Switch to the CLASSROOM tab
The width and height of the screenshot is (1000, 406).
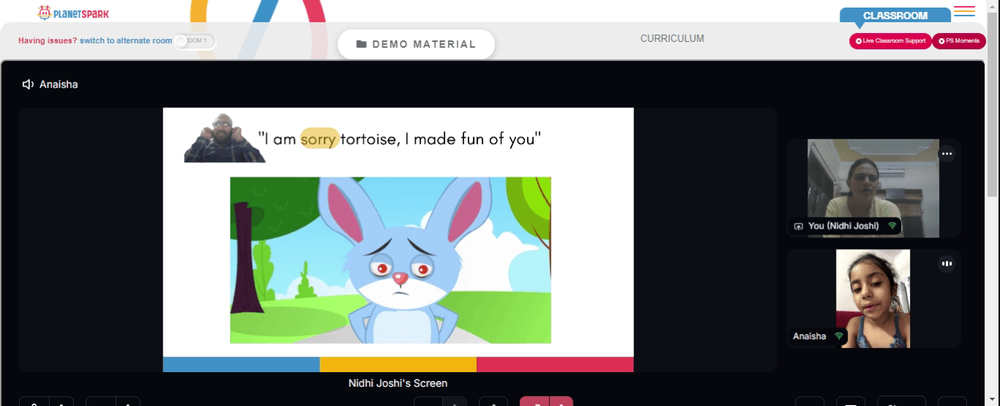895,16
